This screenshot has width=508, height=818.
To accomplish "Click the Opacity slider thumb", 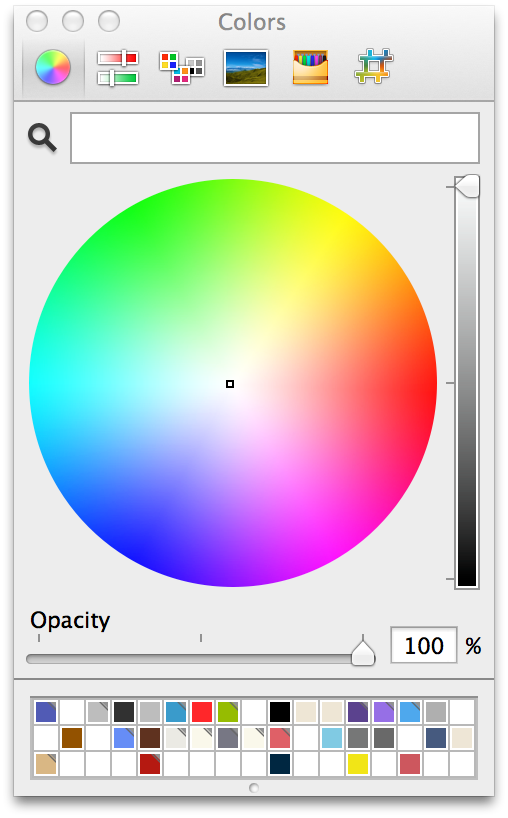I will (x=363, y=652).
